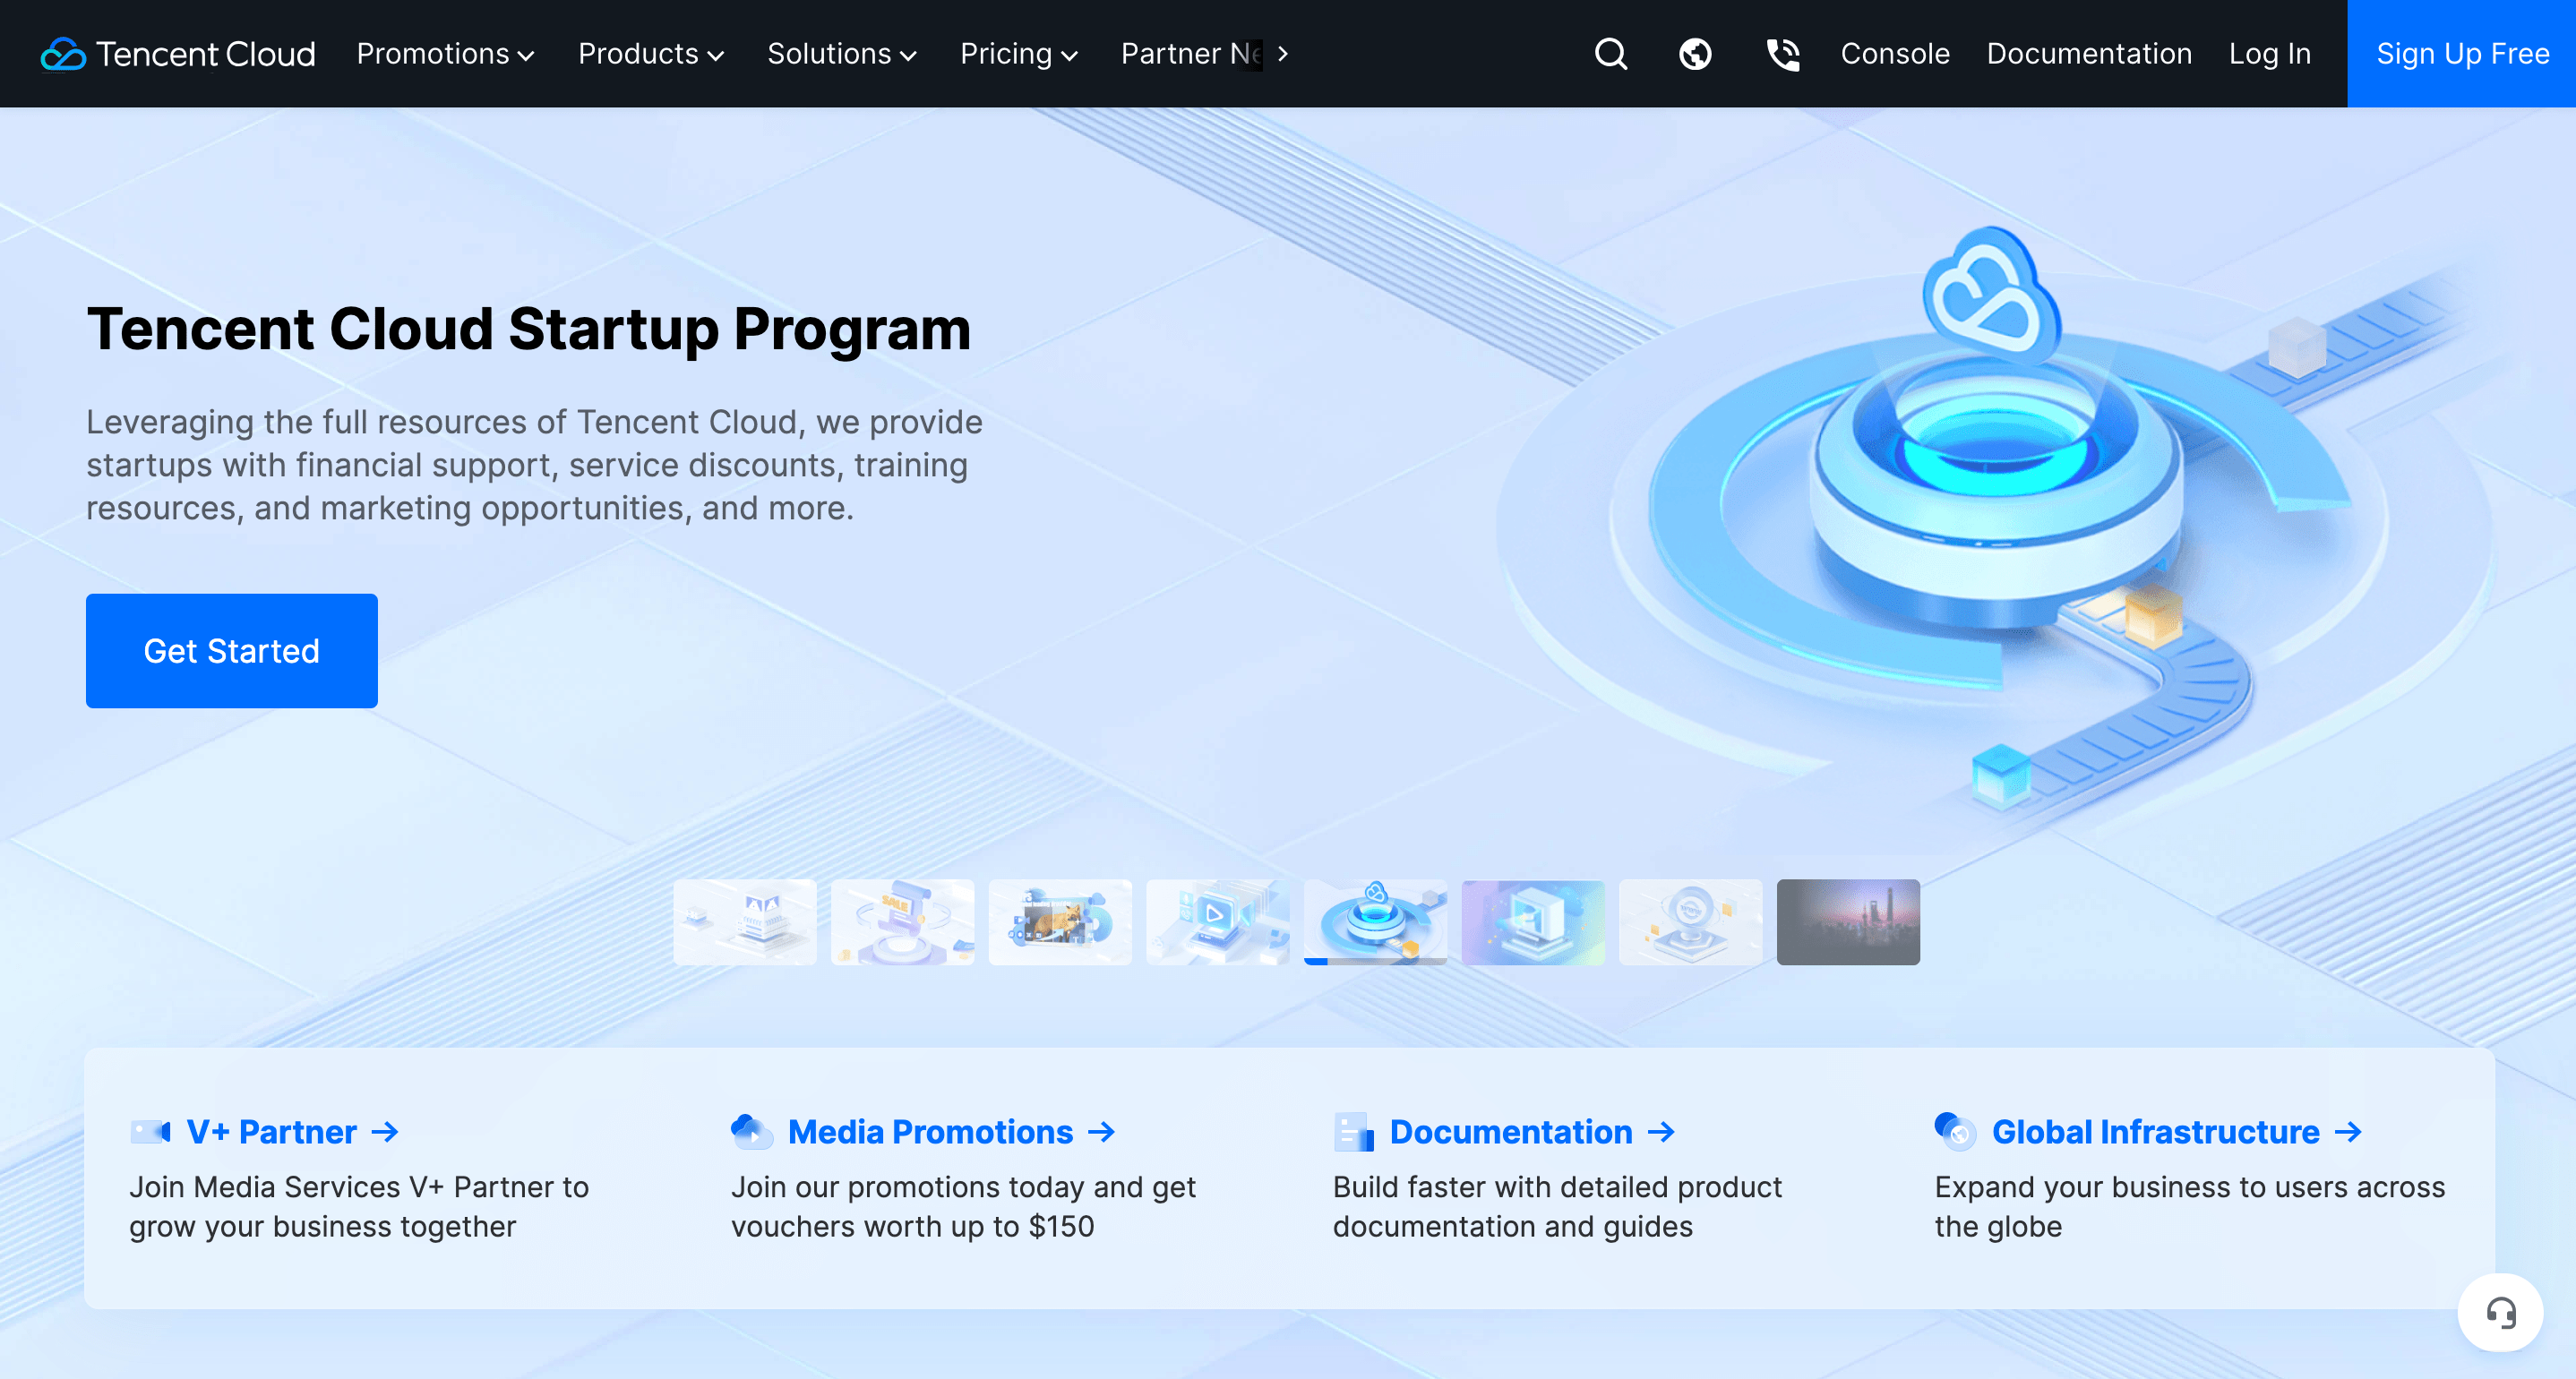
Task: Expand the Solutions dropdown menu
Action: pos(842,54)
